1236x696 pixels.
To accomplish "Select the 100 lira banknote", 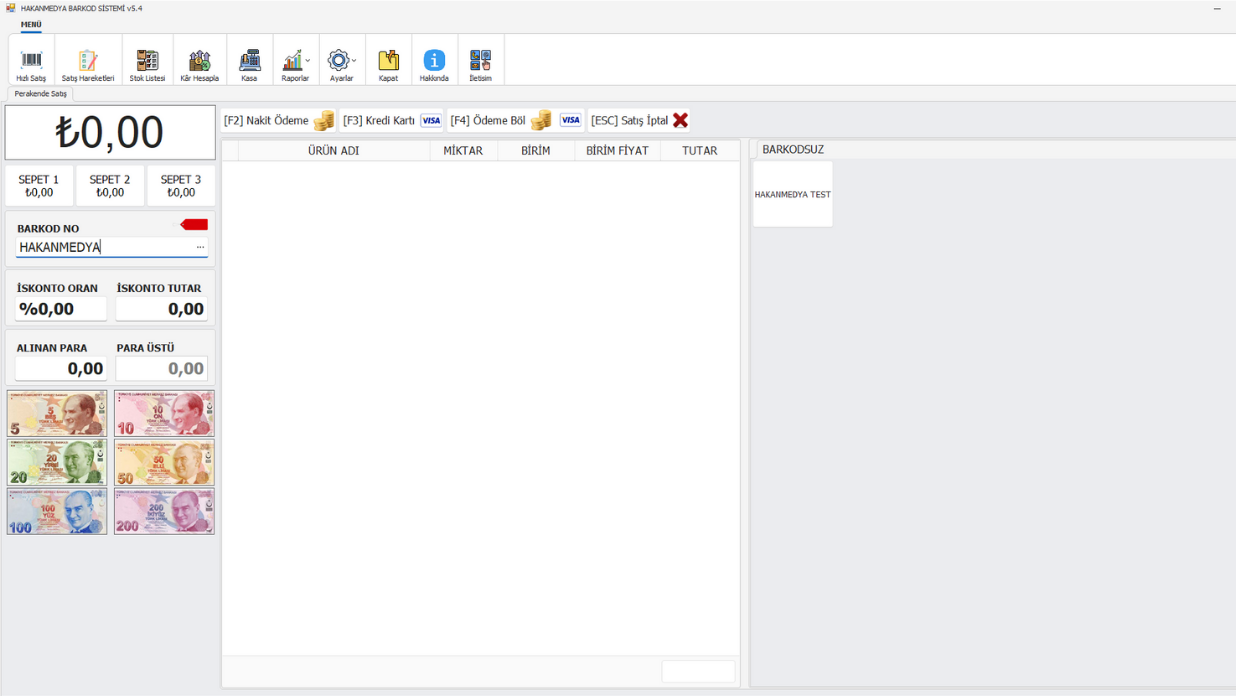I will [57, 512].
